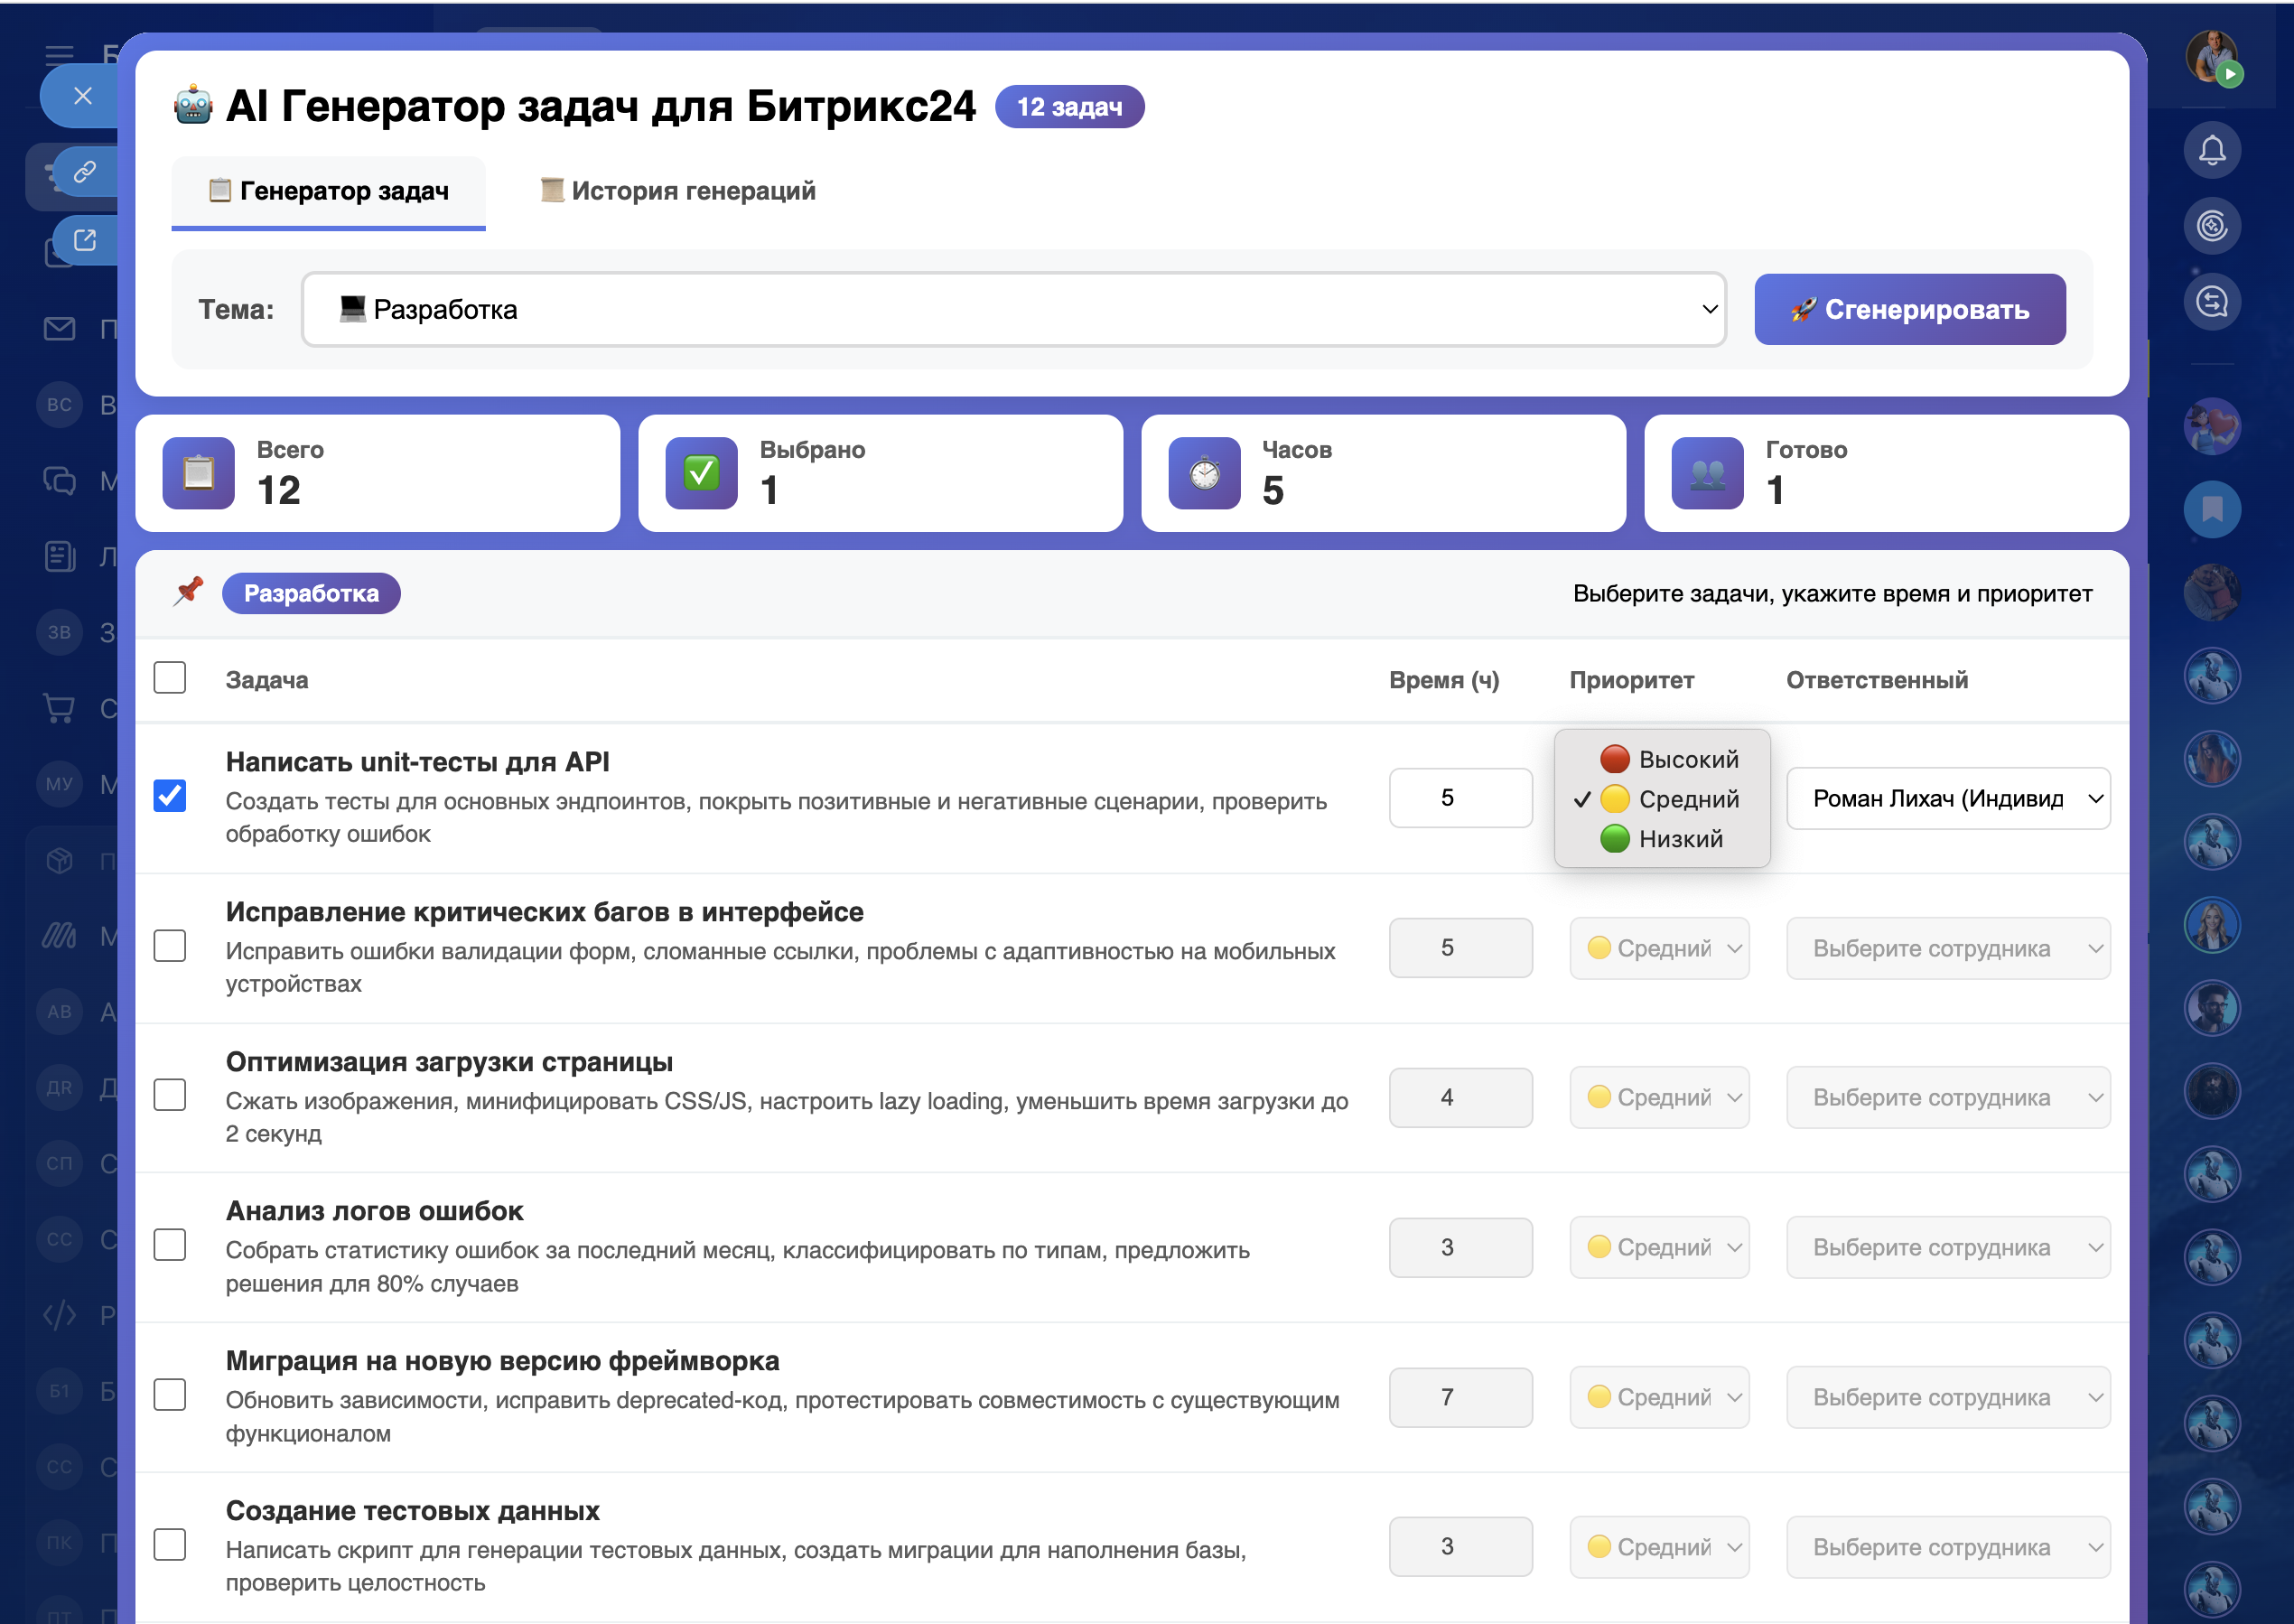Toggle the select-all checkbox in table header
Viewport: 2294px width, 1624px height.
[x=170, y=678]
